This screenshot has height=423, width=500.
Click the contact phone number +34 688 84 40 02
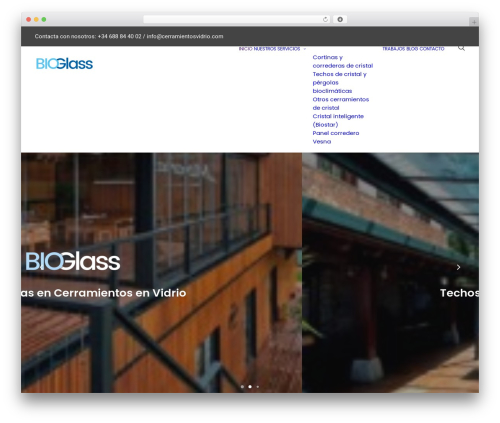point(119,36)
